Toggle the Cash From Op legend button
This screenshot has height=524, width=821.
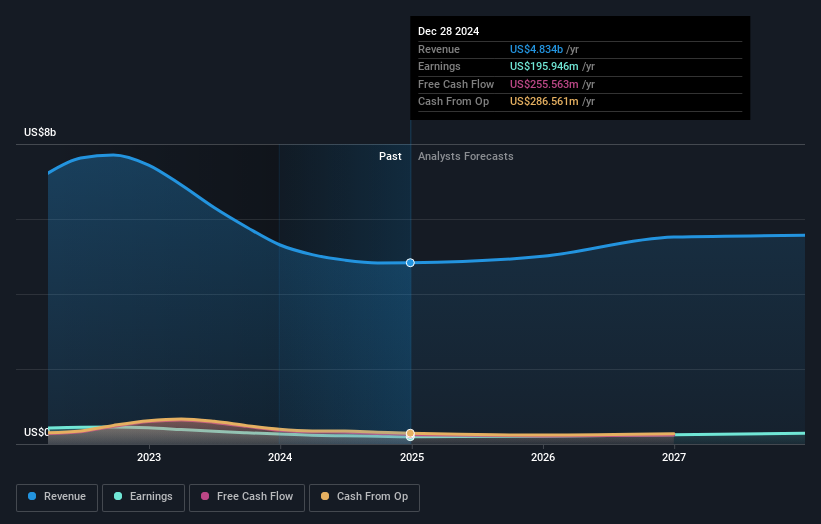pyautogui.click(x=364, y=497)
